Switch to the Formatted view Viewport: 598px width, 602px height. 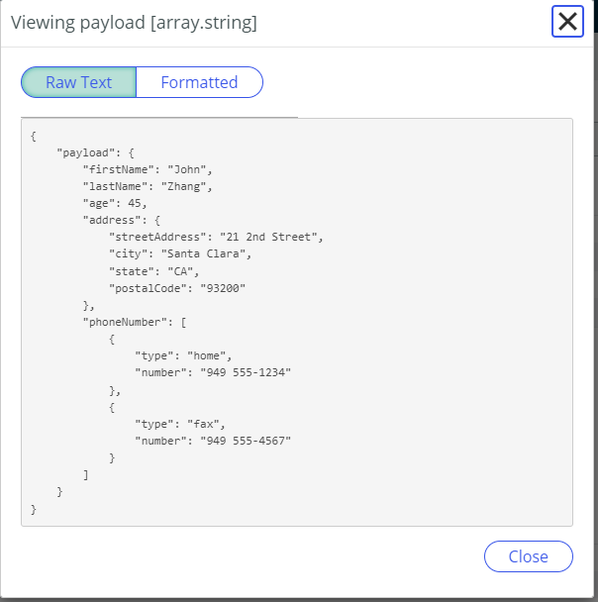199,82
